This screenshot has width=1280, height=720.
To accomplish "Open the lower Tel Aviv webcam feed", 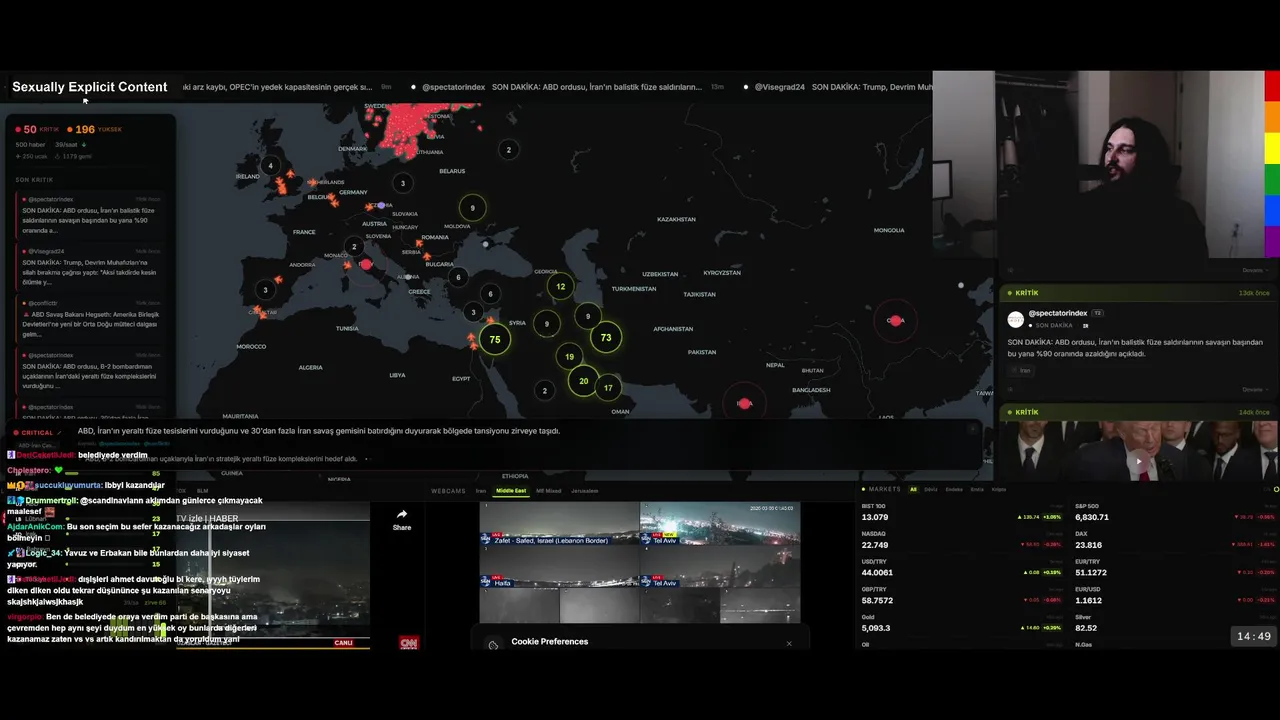I will (720, 566).
